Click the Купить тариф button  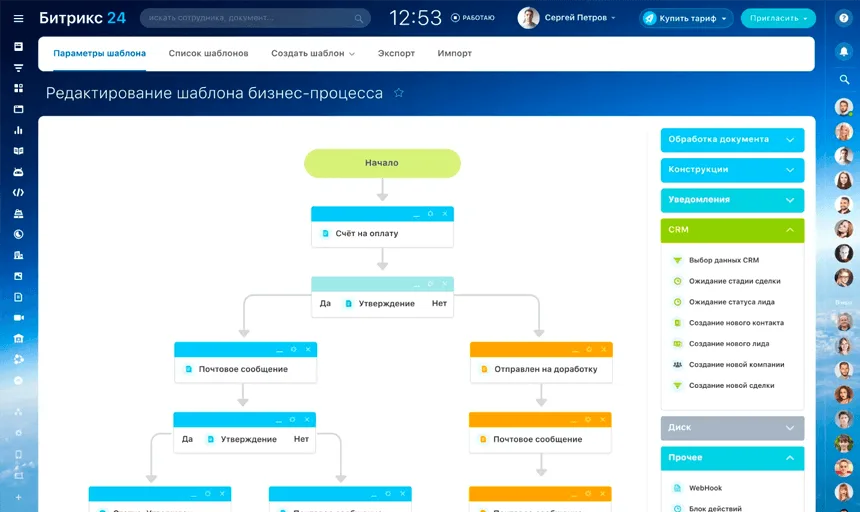coord(686,18)
